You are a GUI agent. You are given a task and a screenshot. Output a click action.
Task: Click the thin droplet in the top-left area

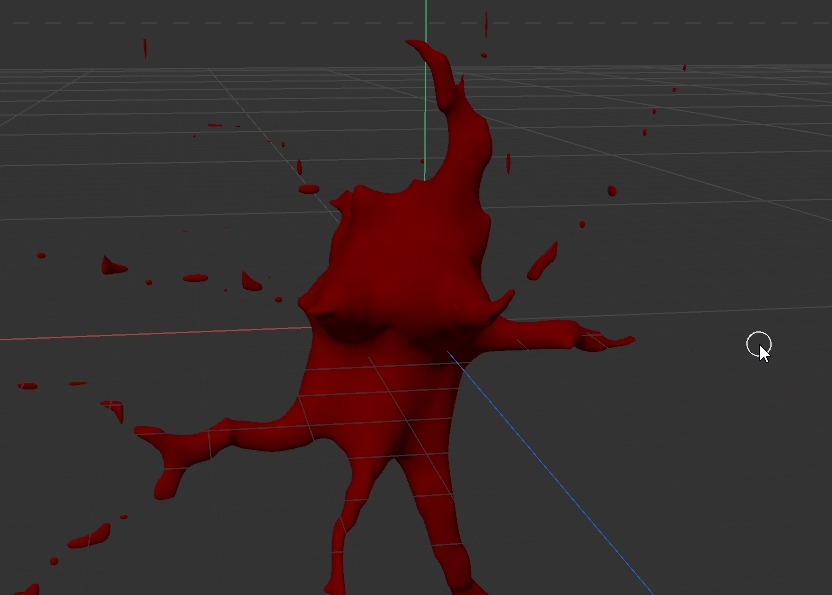[x=145, y=47]
